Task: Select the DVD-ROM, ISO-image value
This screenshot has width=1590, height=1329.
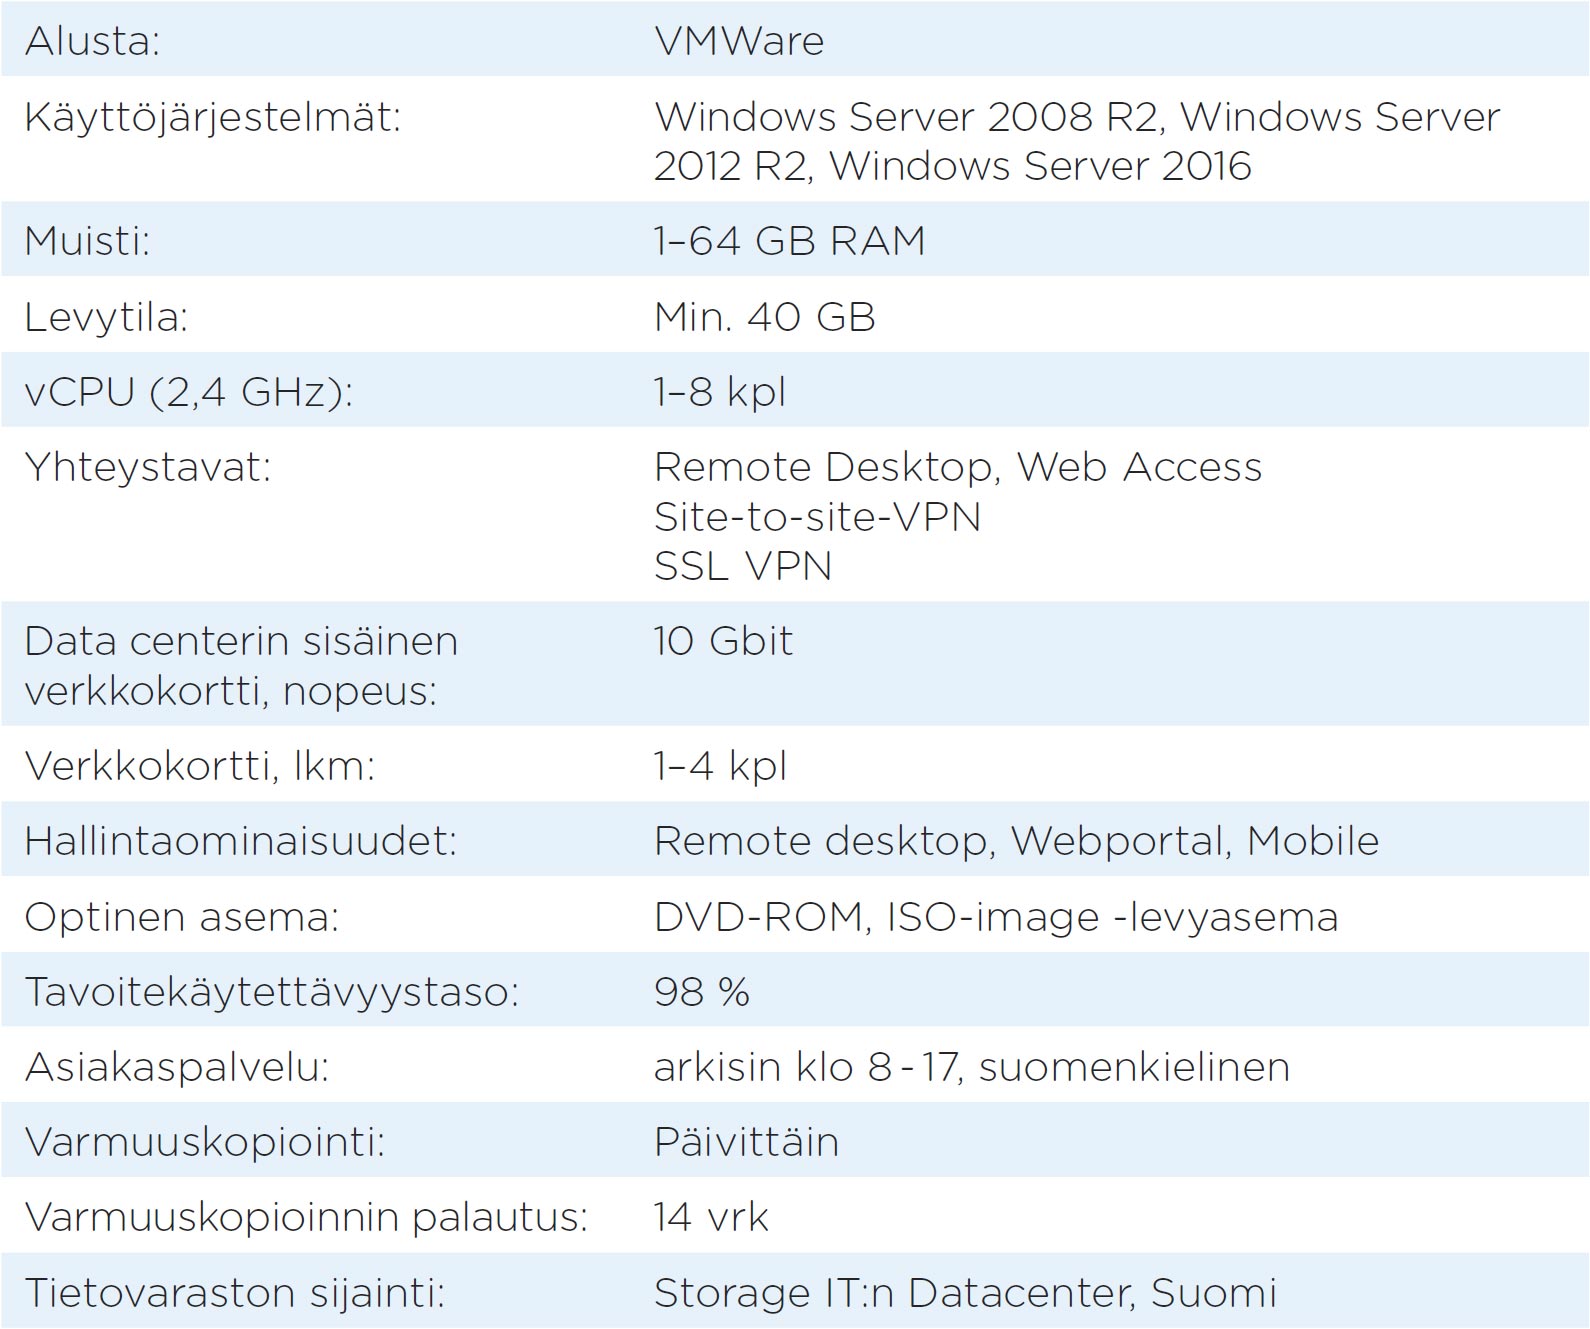Action: click(995, 917)
